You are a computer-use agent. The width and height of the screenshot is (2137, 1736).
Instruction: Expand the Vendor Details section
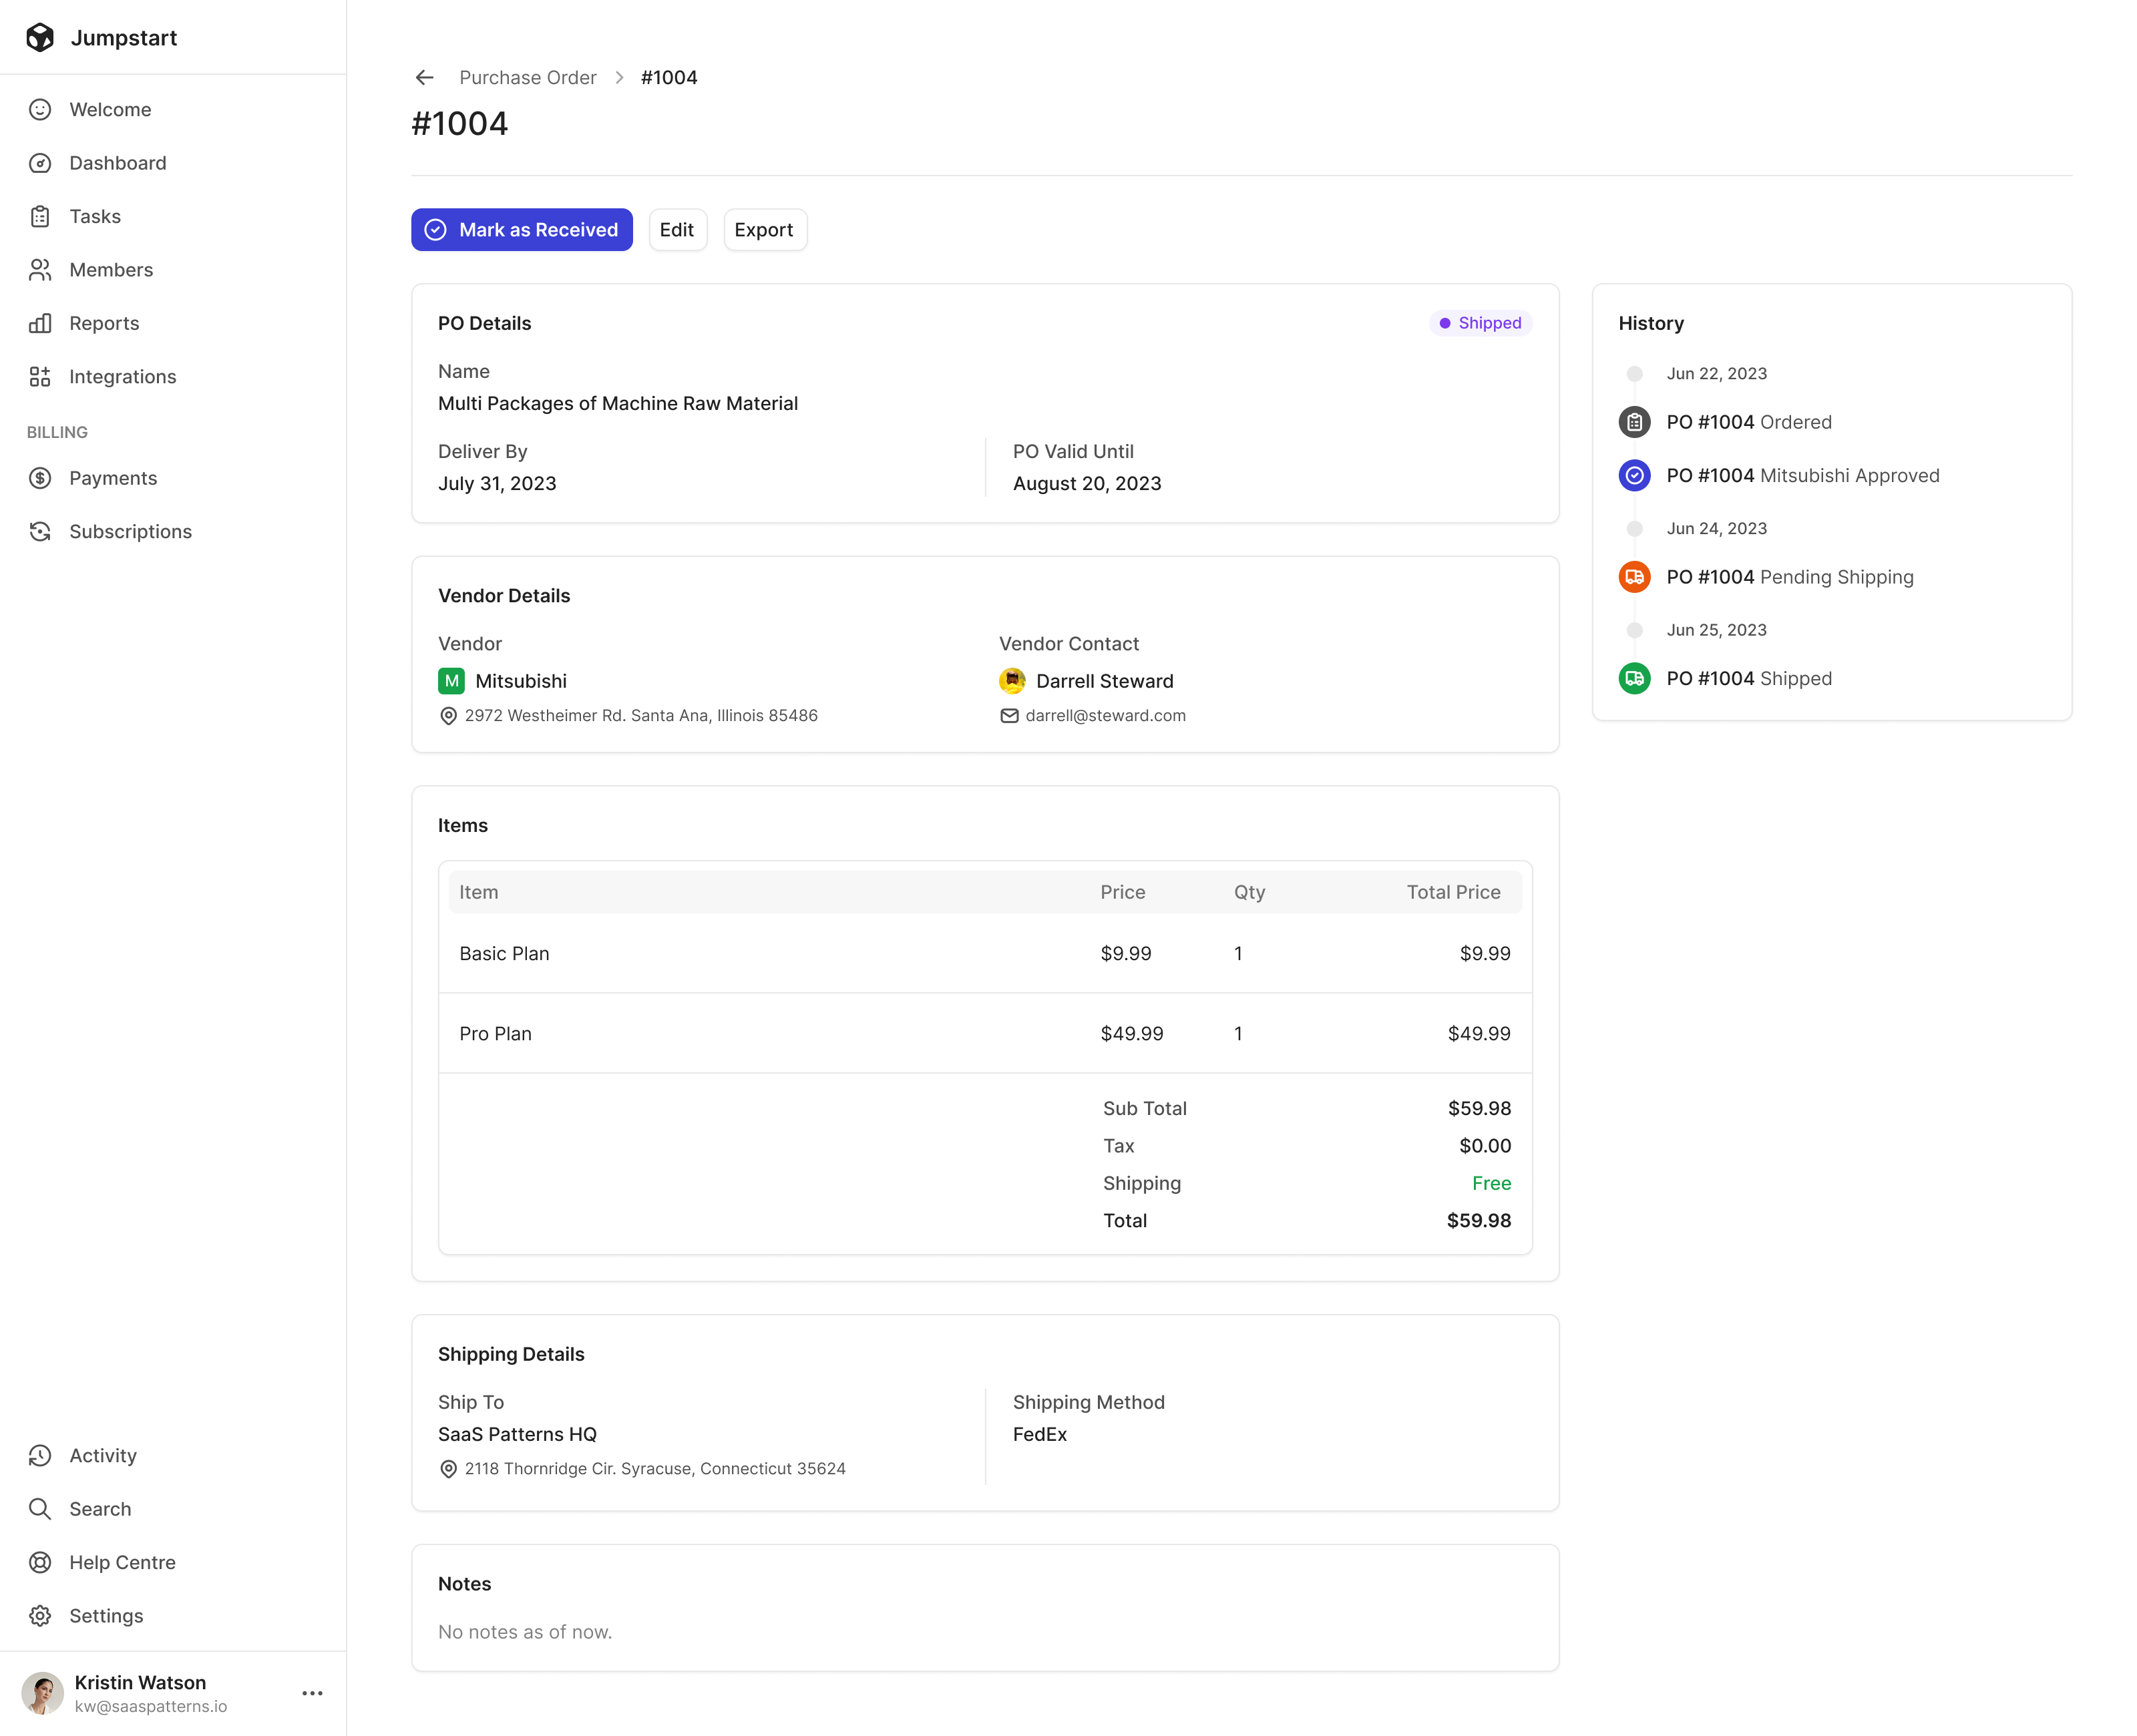504,595
